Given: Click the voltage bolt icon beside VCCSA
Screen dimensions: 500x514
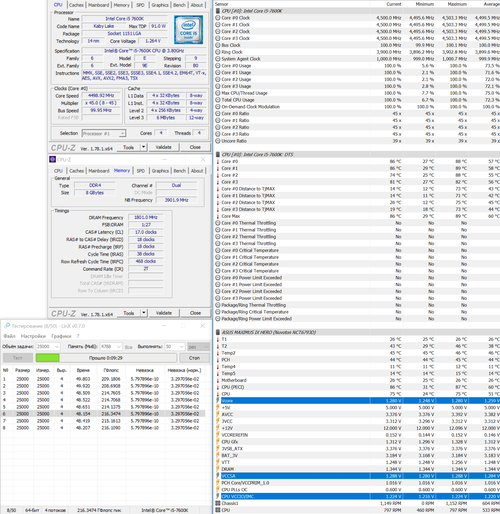Looking at the screenshot, I should (x=218, y=476).
